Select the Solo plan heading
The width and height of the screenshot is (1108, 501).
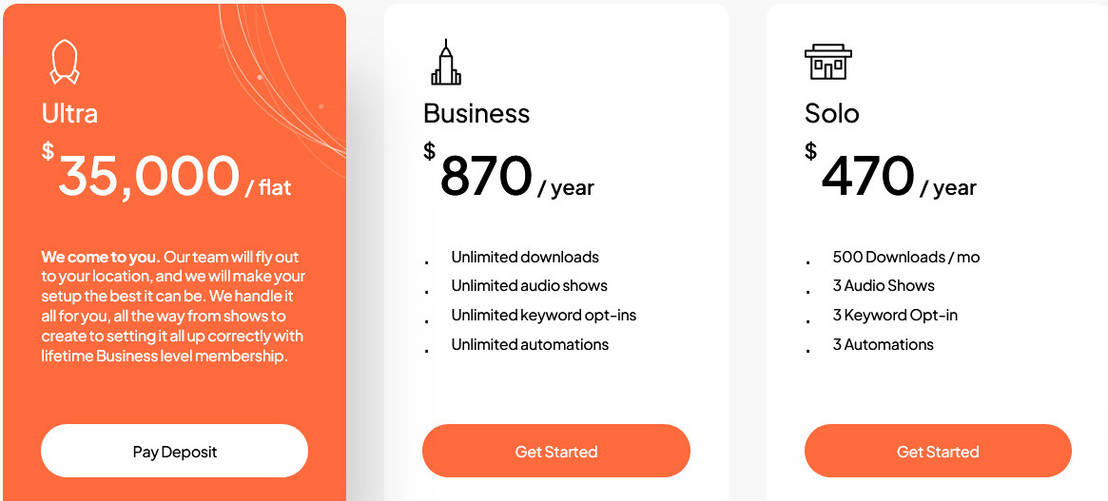(x=832, y=113)
